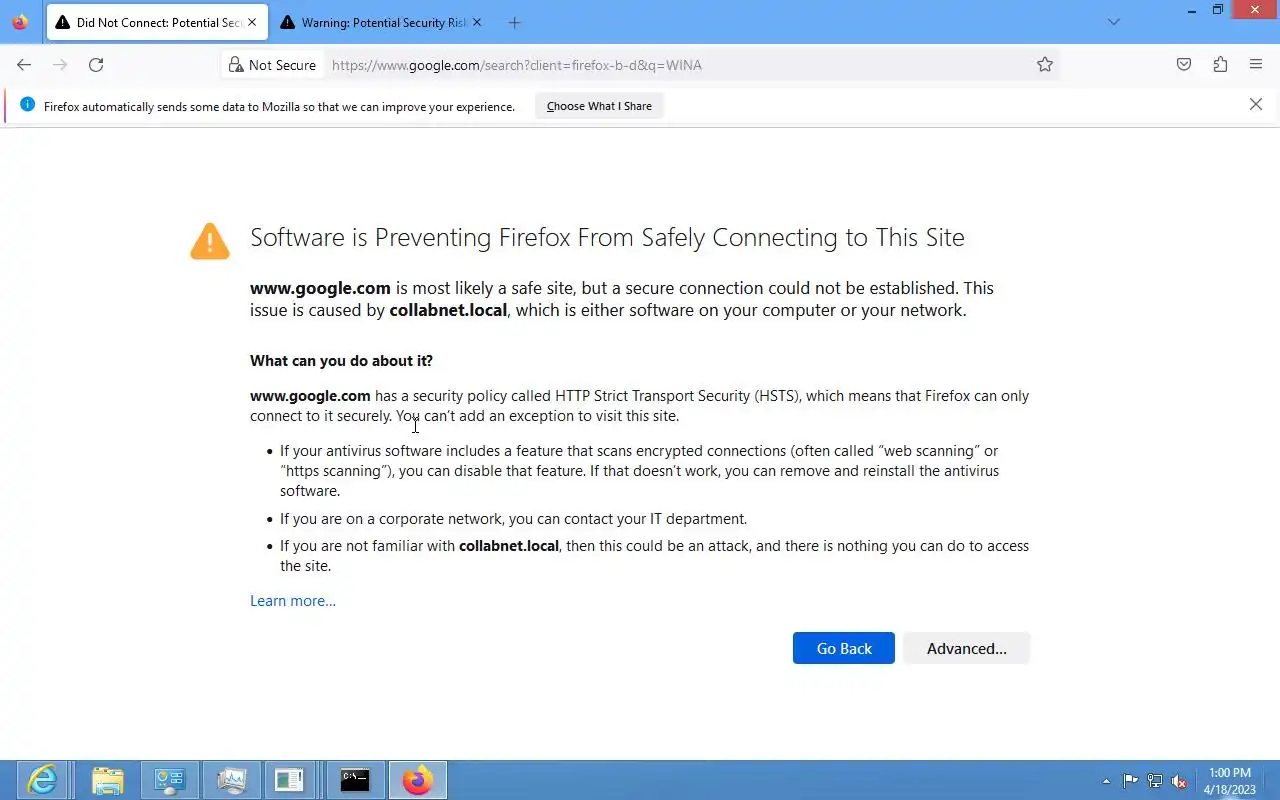Open the fourth taskbar pinned app icon
The image size is (1280, 800).
[231, 780]
